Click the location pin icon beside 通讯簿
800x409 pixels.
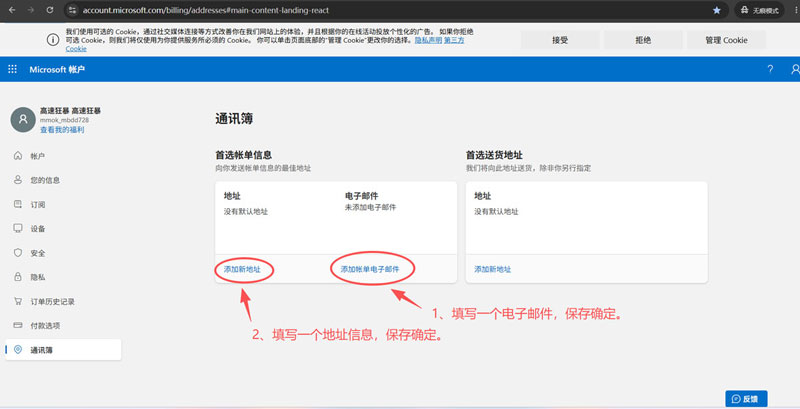click(18, 349)
